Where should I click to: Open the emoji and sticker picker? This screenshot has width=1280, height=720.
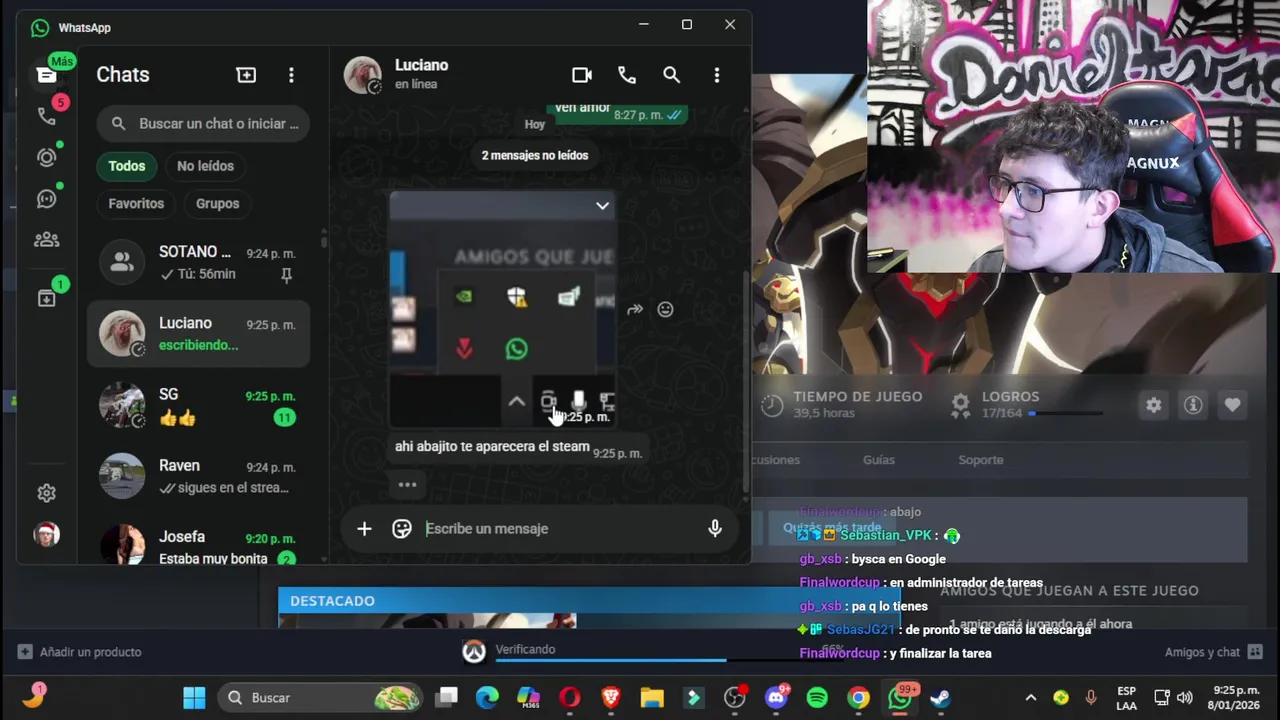click(402, 529)
